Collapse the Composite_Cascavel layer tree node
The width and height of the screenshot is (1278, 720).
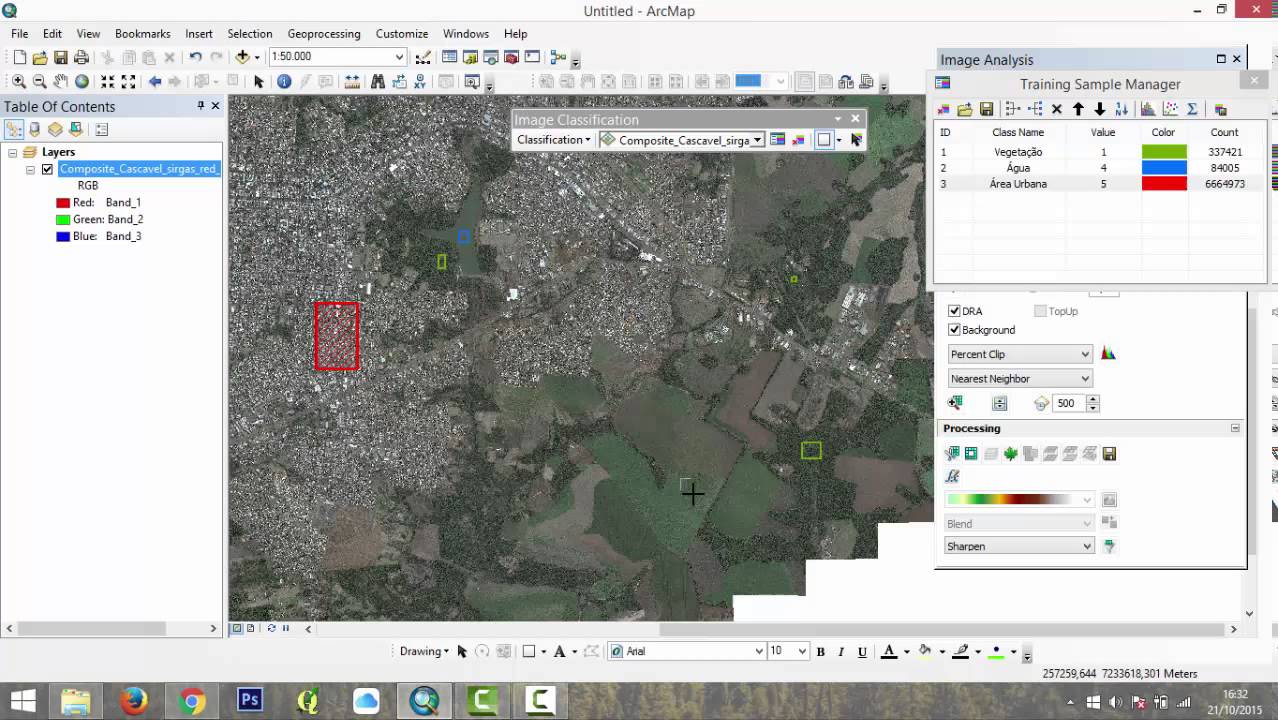(x=31, y=169)
